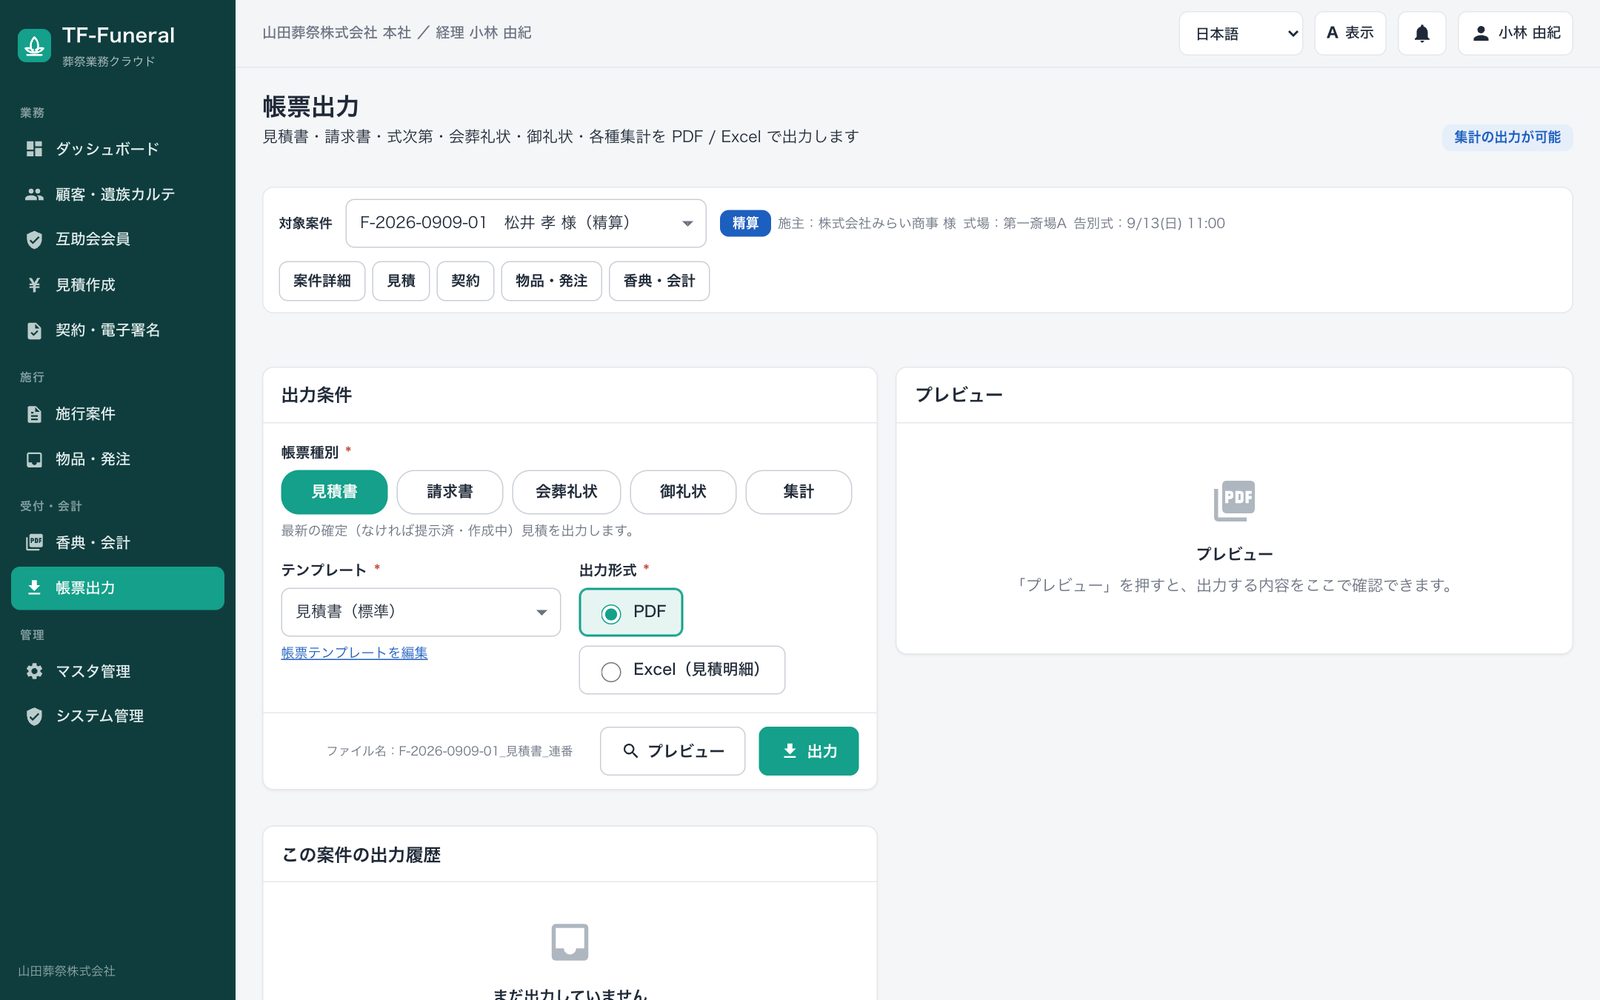Switch to the 香典・会計 case tab
This screenshot has height=1000, width=1600.
(x=659, y=281)
